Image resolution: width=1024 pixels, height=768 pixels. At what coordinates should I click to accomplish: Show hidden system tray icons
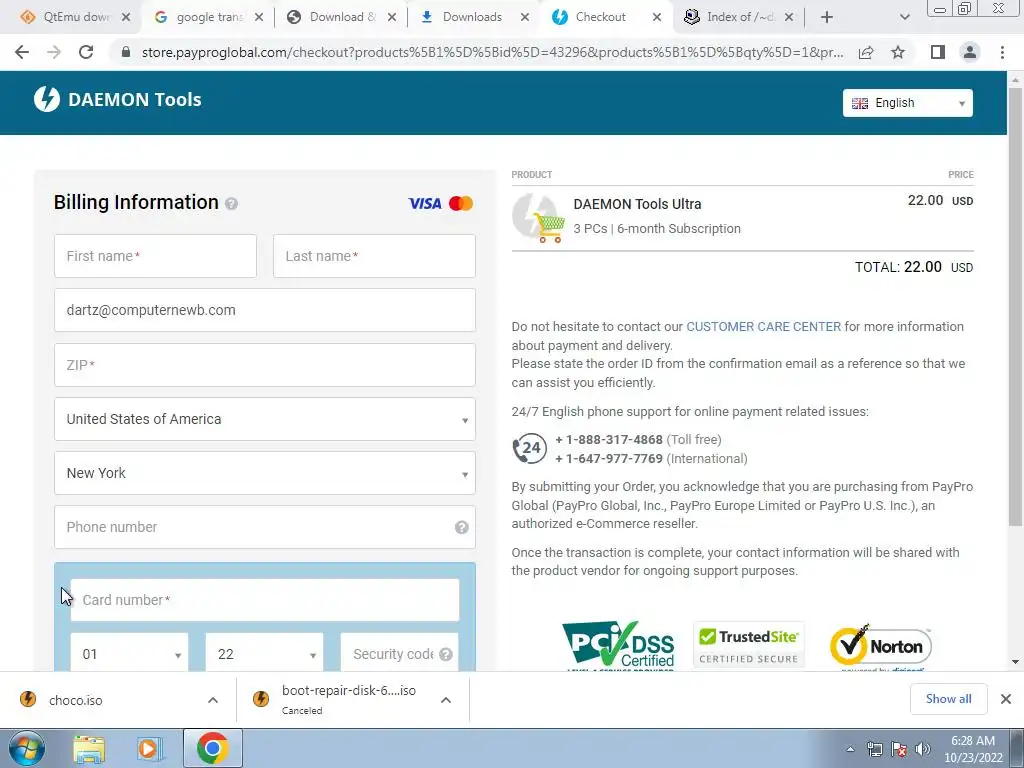point(850,749)
